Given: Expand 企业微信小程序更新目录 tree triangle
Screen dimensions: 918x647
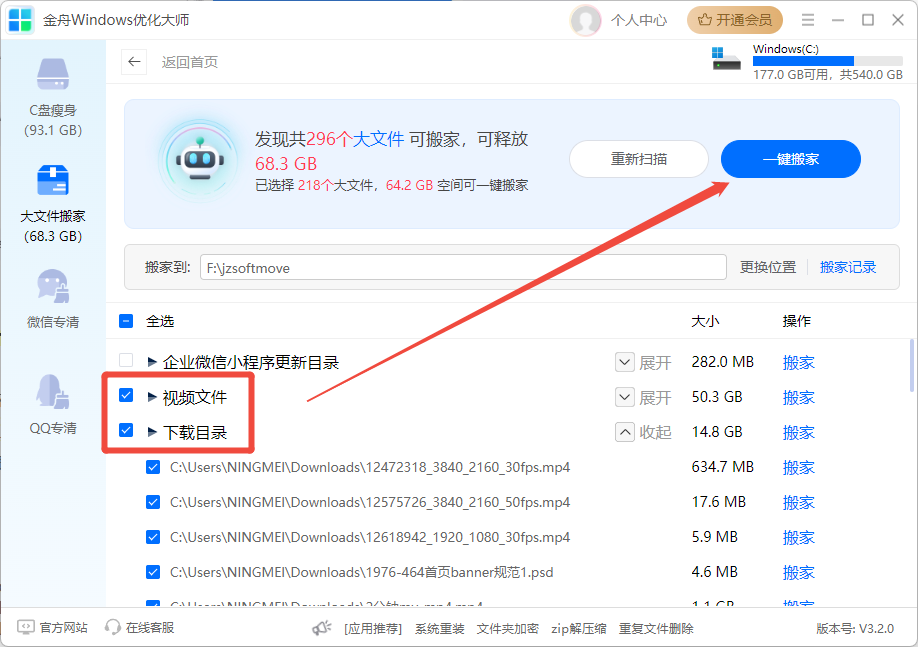Looking at the screenshot, I should [152, 362].
